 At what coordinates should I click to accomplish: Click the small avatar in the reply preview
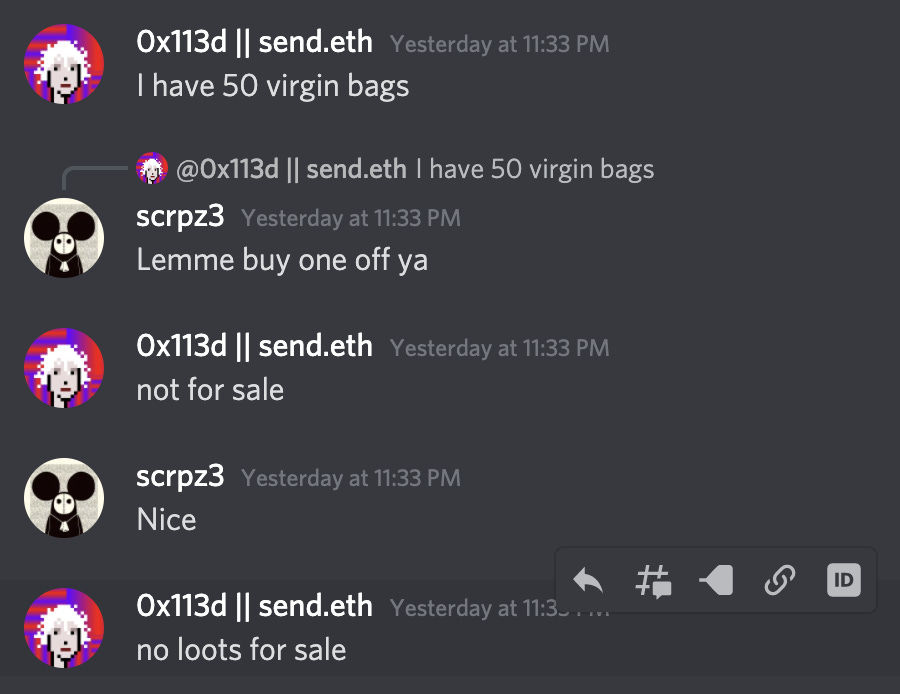[x=152, y=168]
